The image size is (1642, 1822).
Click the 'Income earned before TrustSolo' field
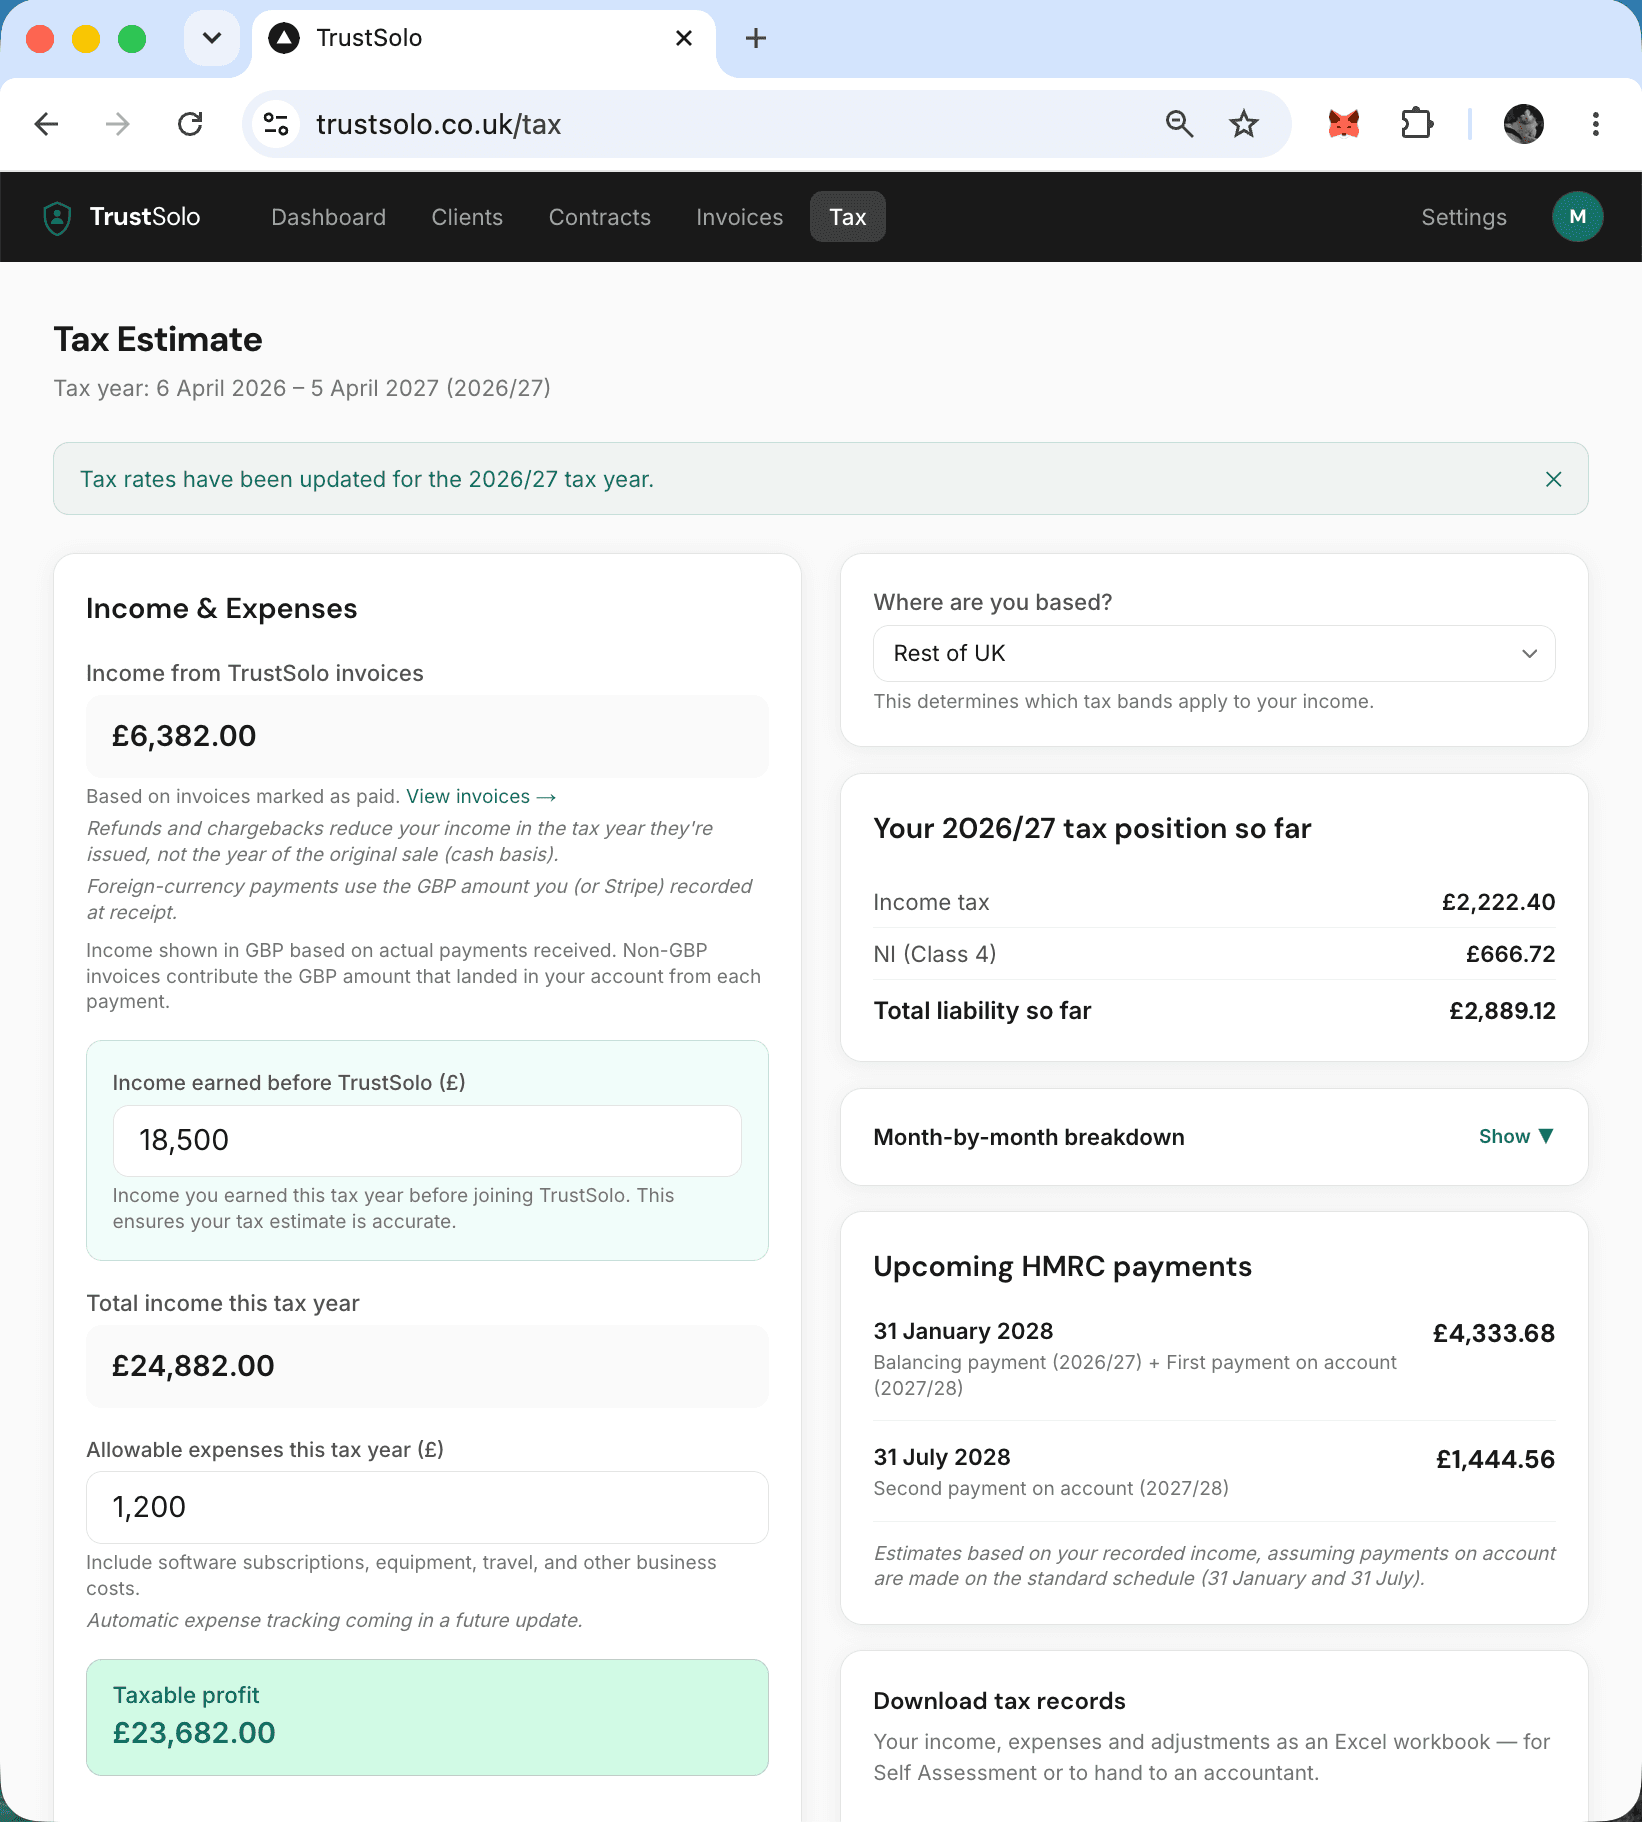click(x=427, y=1140)
